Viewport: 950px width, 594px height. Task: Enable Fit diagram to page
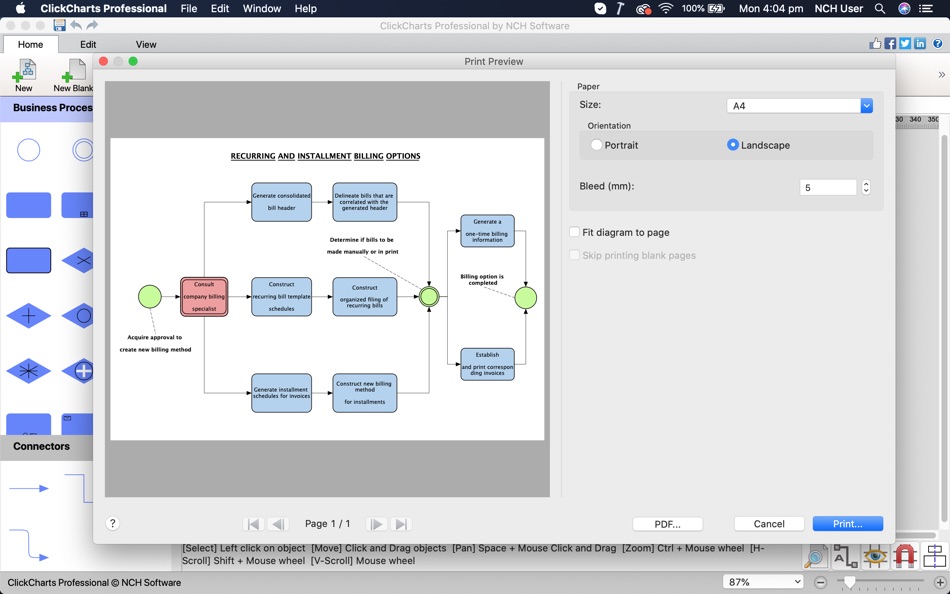click(x=619, y=232)
